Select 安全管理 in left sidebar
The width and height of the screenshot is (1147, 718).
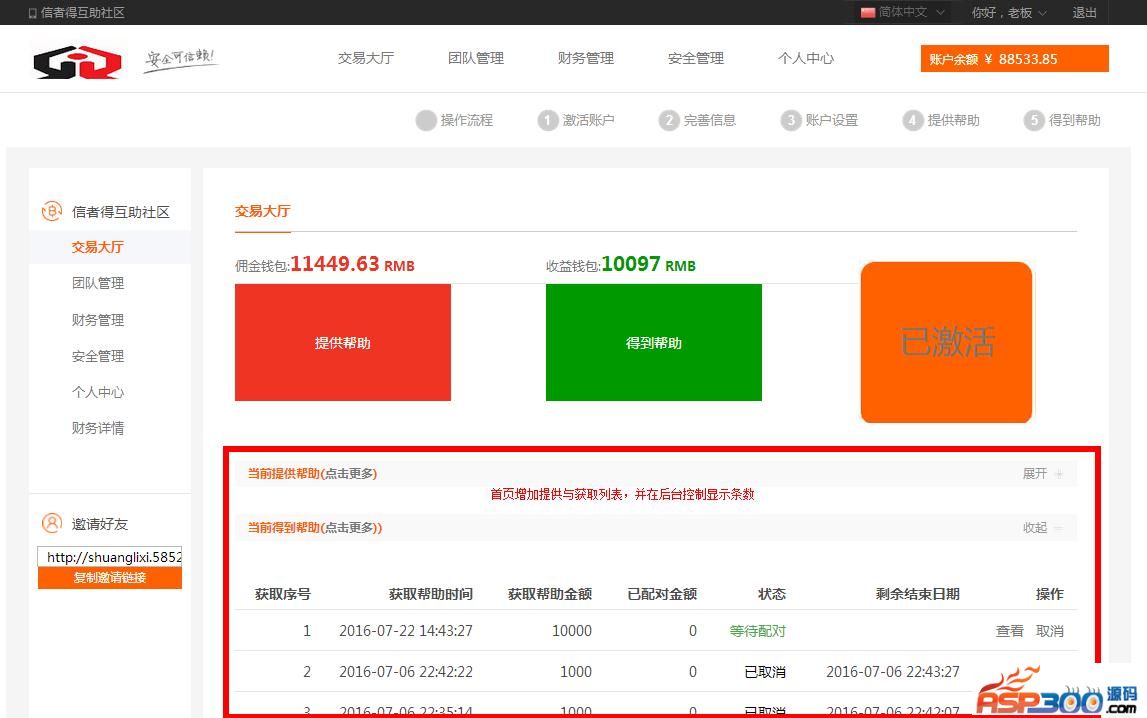tap(98, 356)
